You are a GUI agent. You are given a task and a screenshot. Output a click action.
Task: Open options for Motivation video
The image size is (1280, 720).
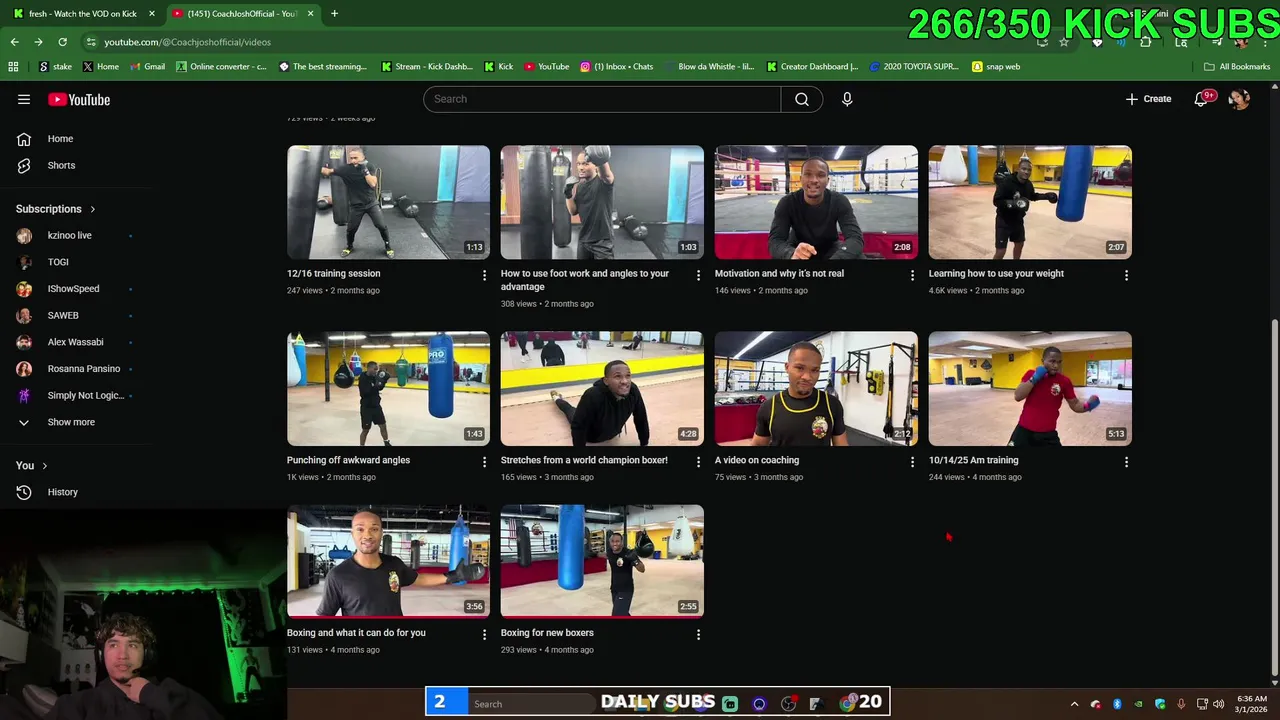912,275
